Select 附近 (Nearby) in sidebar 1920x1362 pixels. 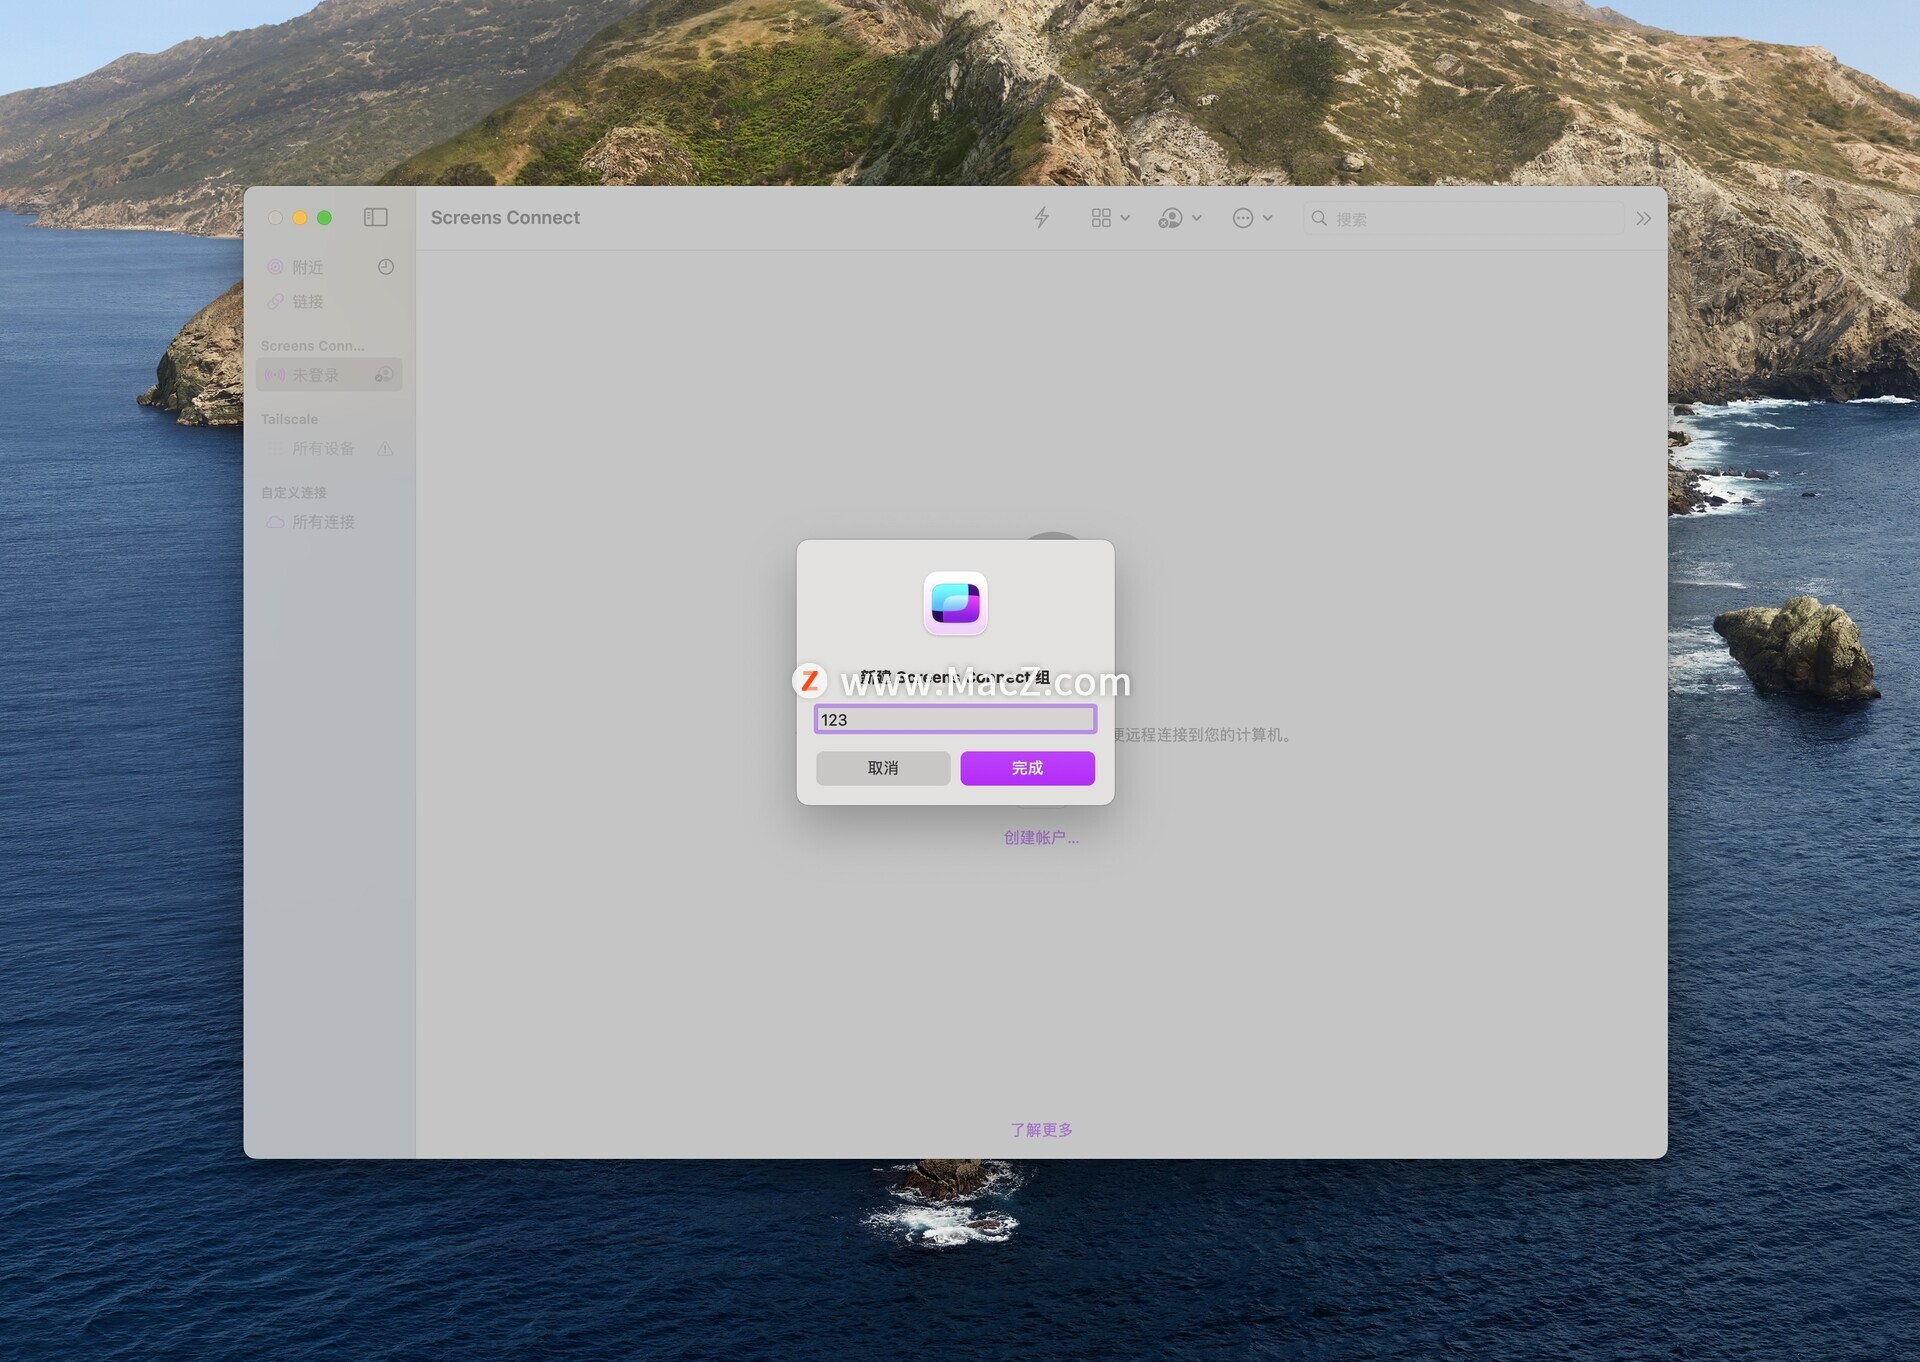307,267
